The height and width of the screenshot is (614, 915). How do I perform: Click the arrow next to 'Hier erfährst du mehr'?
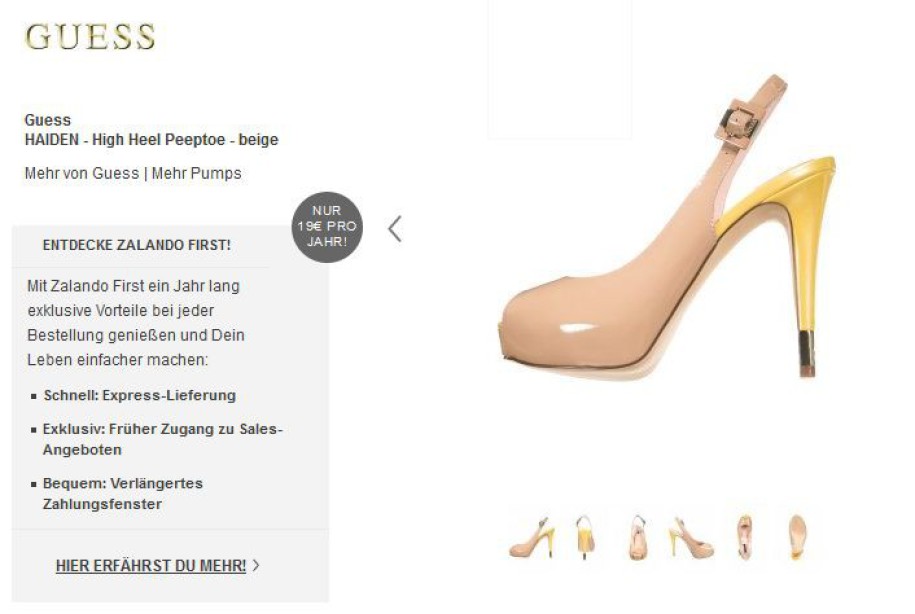click(256, 565)
